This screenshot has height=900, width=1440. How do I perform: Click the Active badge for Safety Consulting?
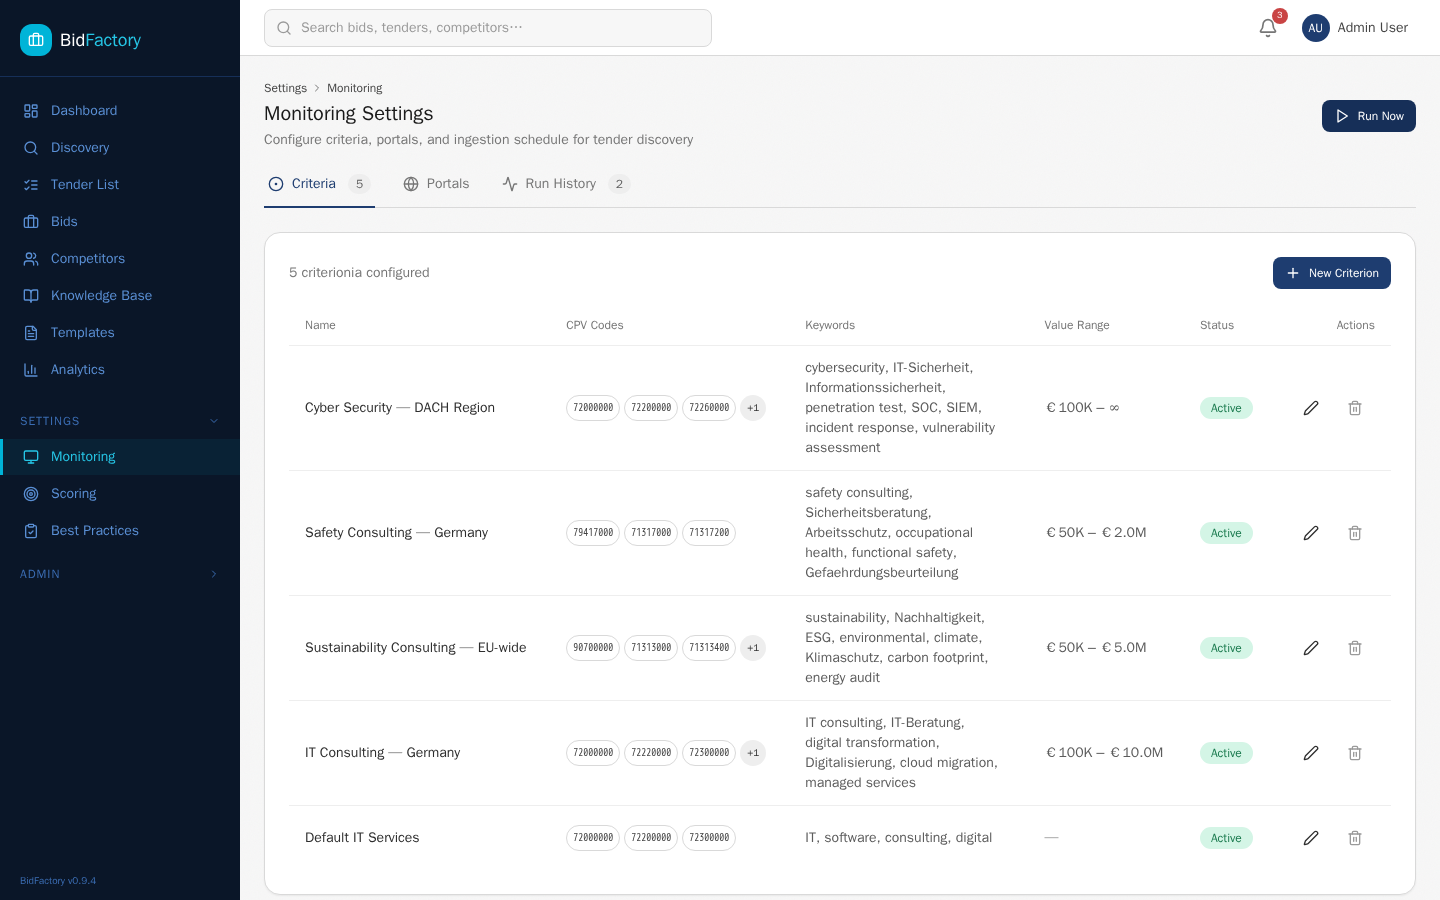1226,533
